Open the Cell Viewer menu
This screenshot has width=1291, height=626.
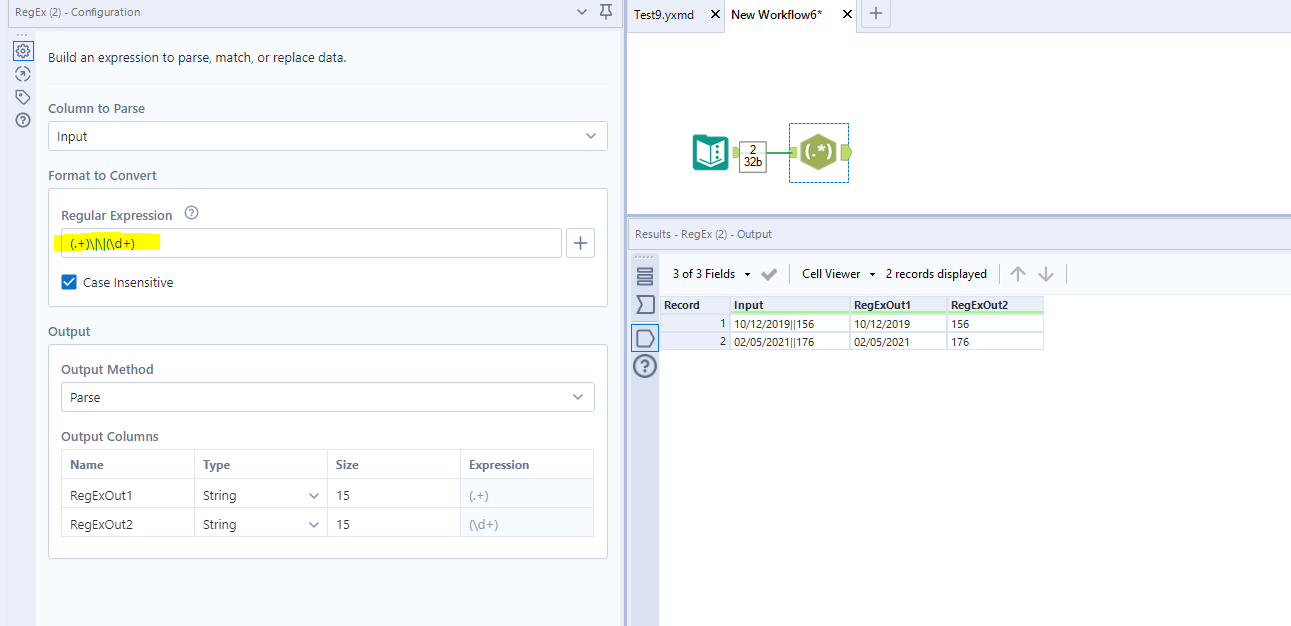click(x=836, y=273)
